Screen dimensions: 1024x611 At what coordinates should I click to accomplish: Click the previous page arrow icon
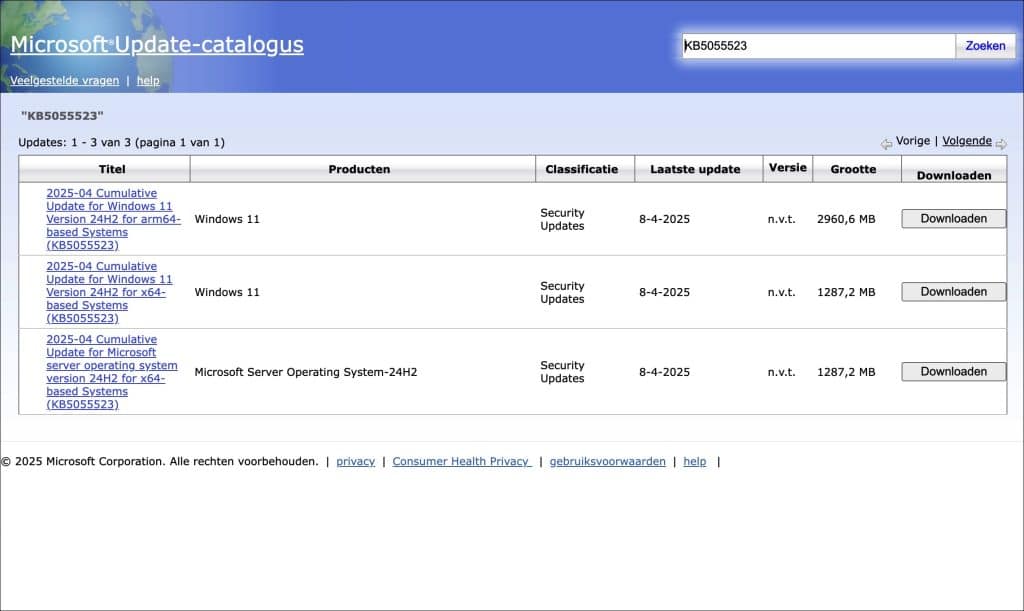click(x=886, y=144)
